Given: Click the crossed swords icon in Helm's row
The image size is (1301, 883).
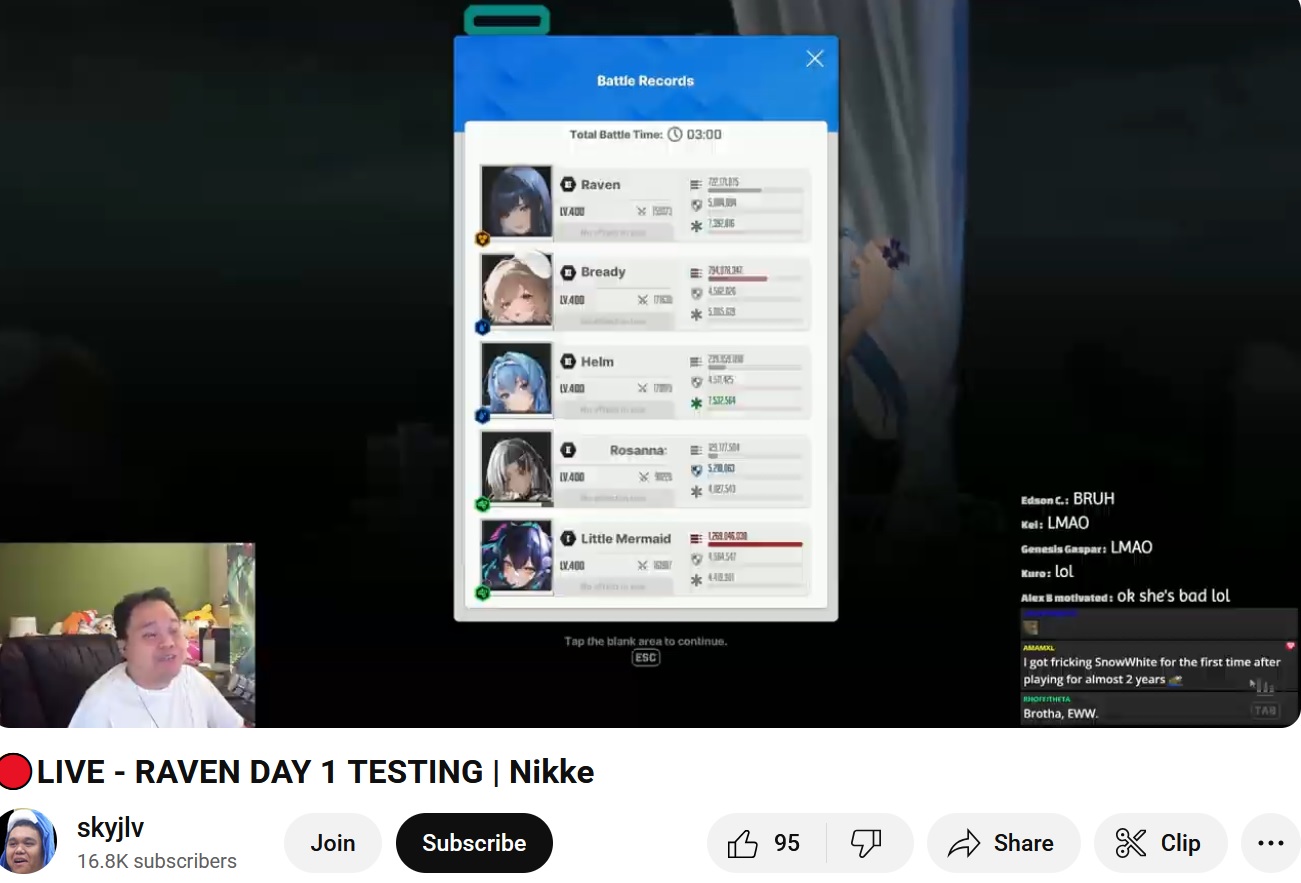Looking at the screenshot, I should click(x=642, y=388).
